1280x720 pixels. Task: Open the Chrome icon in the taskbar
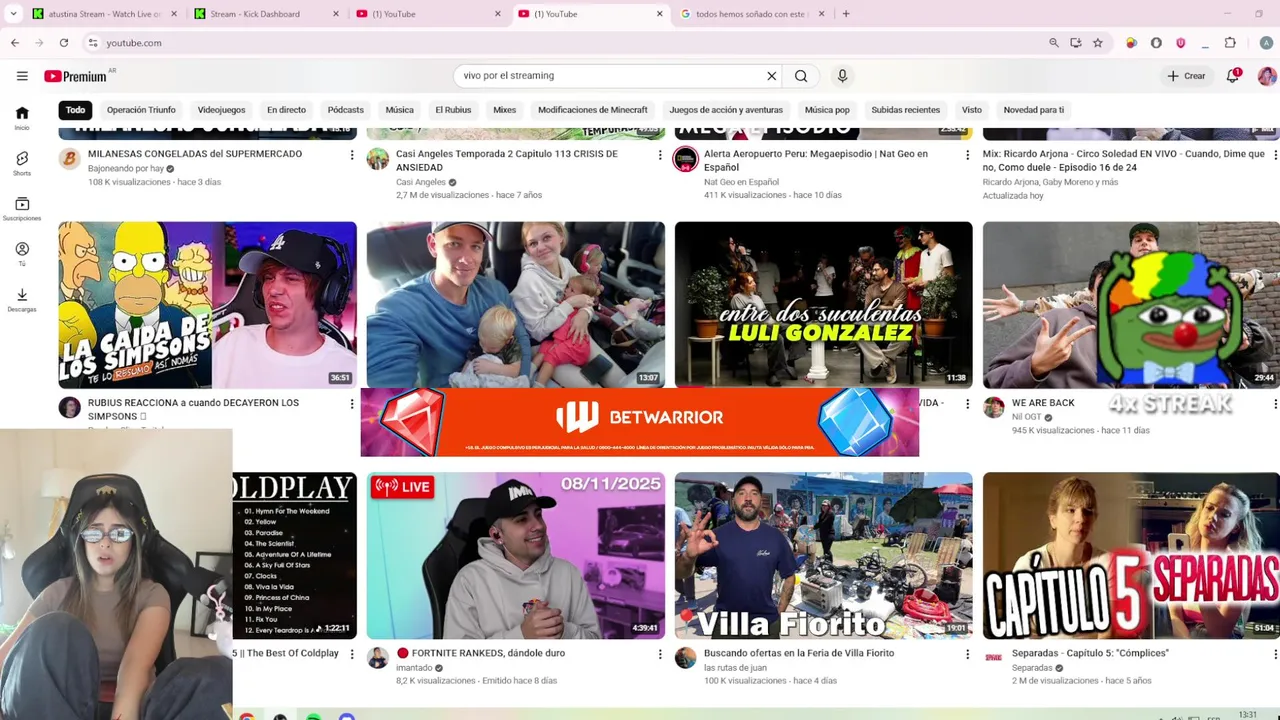point(247,716)
